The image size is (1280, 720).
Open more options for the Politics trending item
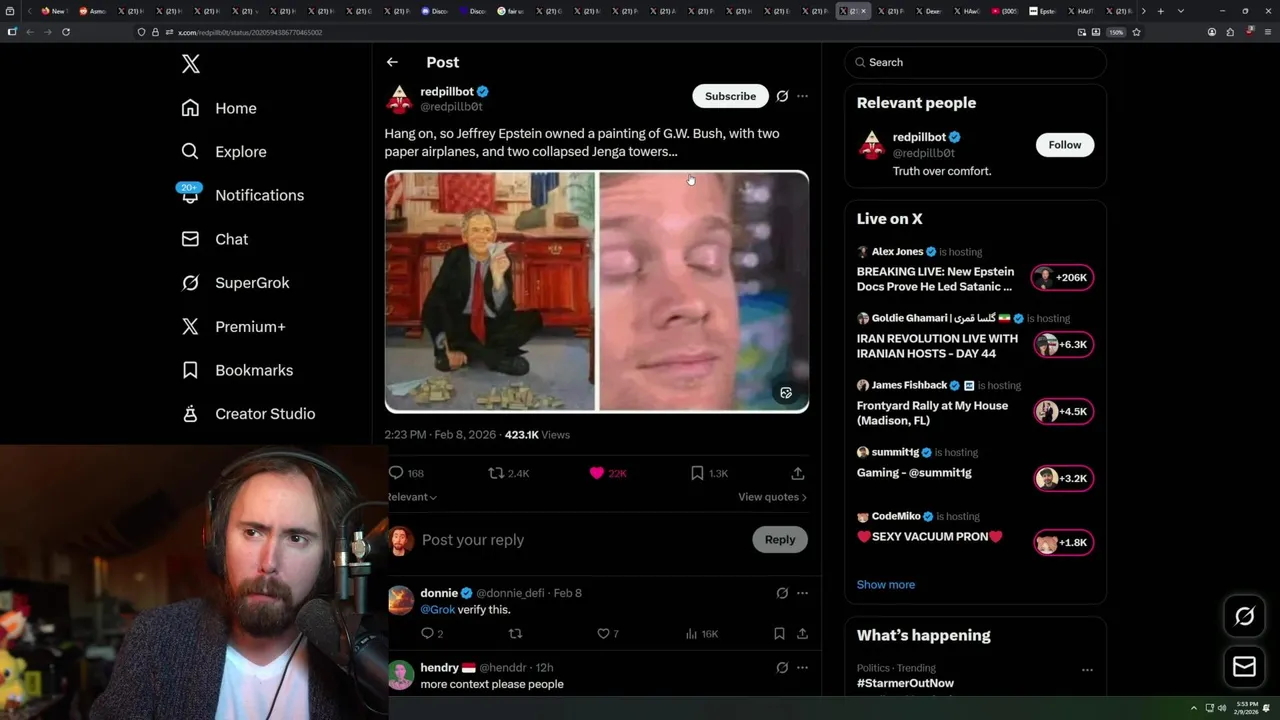point(1087,670)
